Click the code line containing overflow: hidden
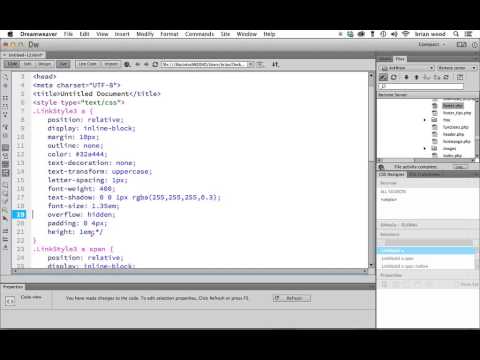Screen dimensions: 480x360 [x=81, y=214]
